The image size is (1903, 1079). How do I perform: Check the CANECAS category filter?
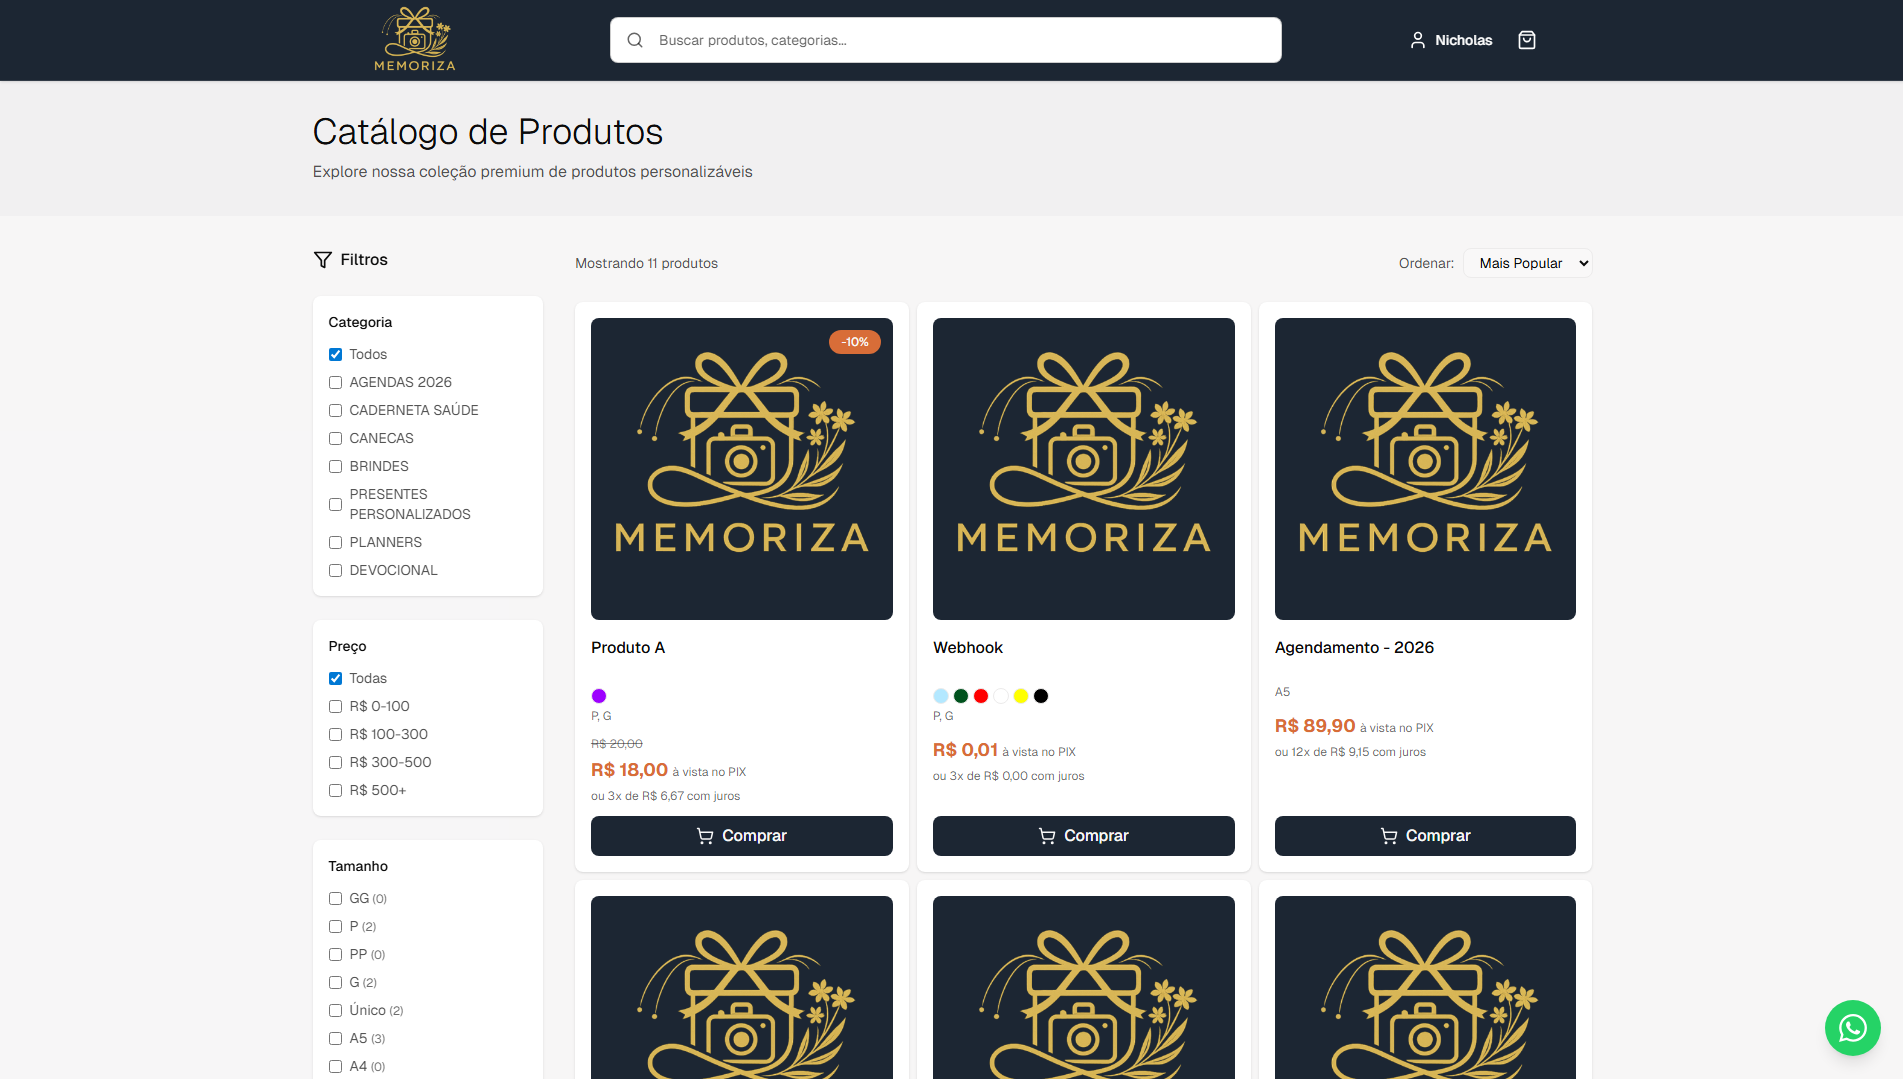coord(335,438)
